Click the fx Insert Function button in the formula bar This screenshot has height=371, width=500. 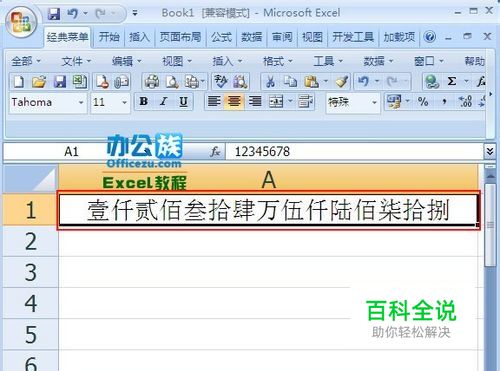tap(215, 152)
